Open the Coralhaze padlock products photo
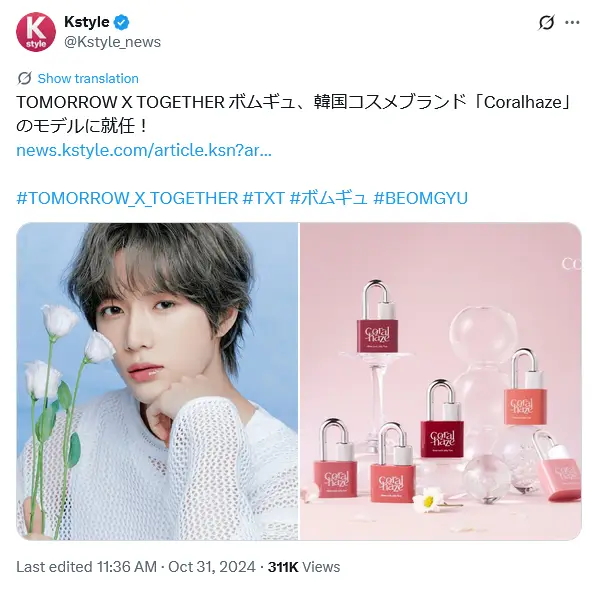The image size is (598, 589). tap(440, 381)
